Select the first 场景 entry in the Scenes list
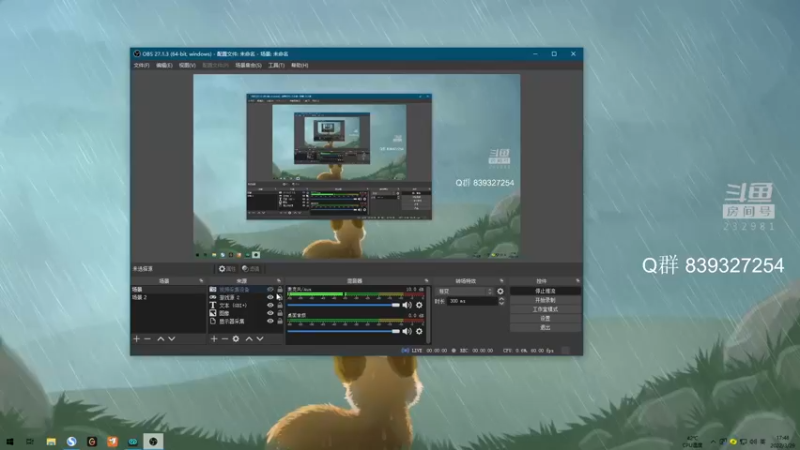 [x=168, y=289]
